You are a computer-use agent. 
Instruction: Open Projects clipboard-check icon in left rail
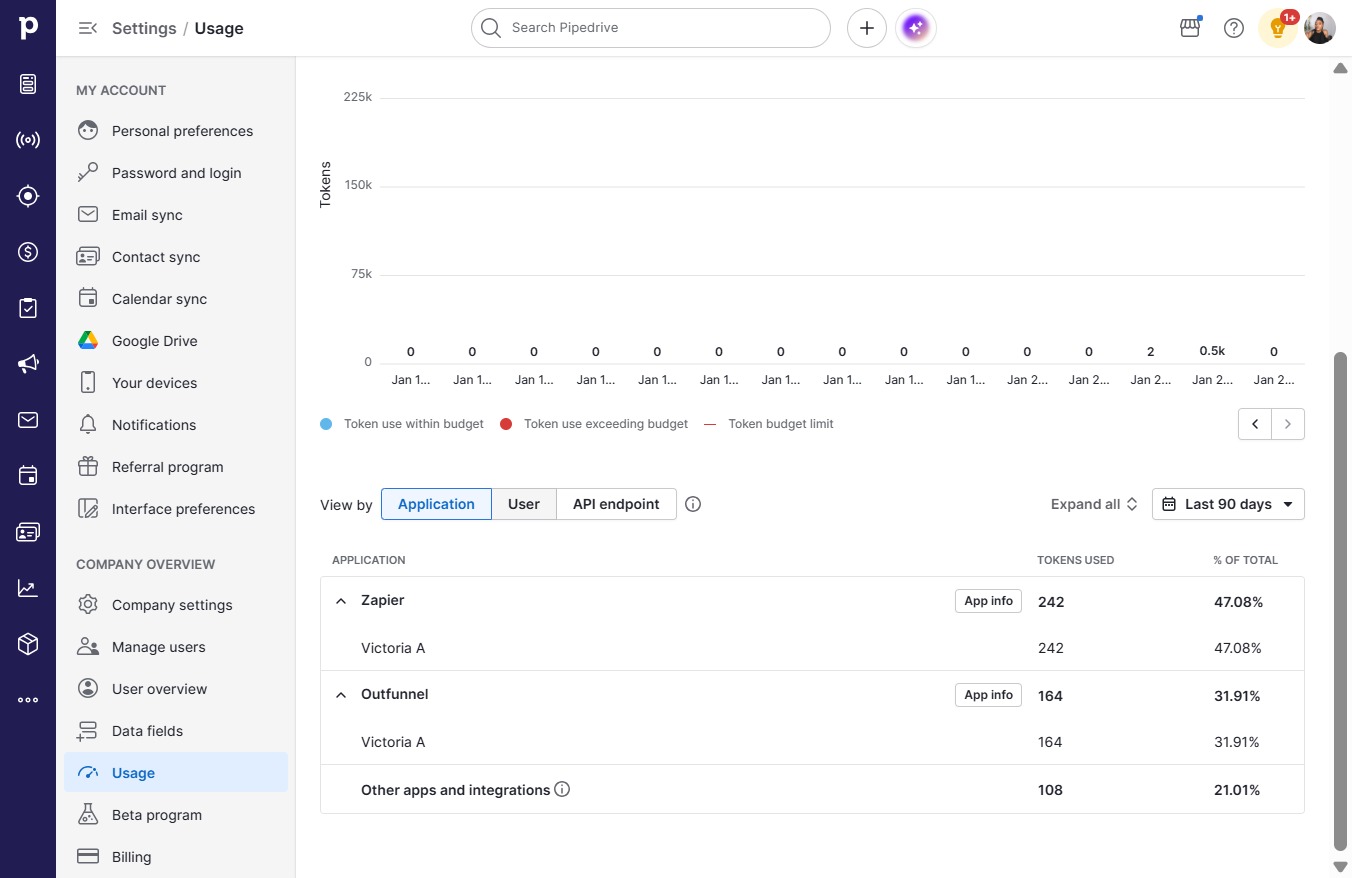coord(28,308)
